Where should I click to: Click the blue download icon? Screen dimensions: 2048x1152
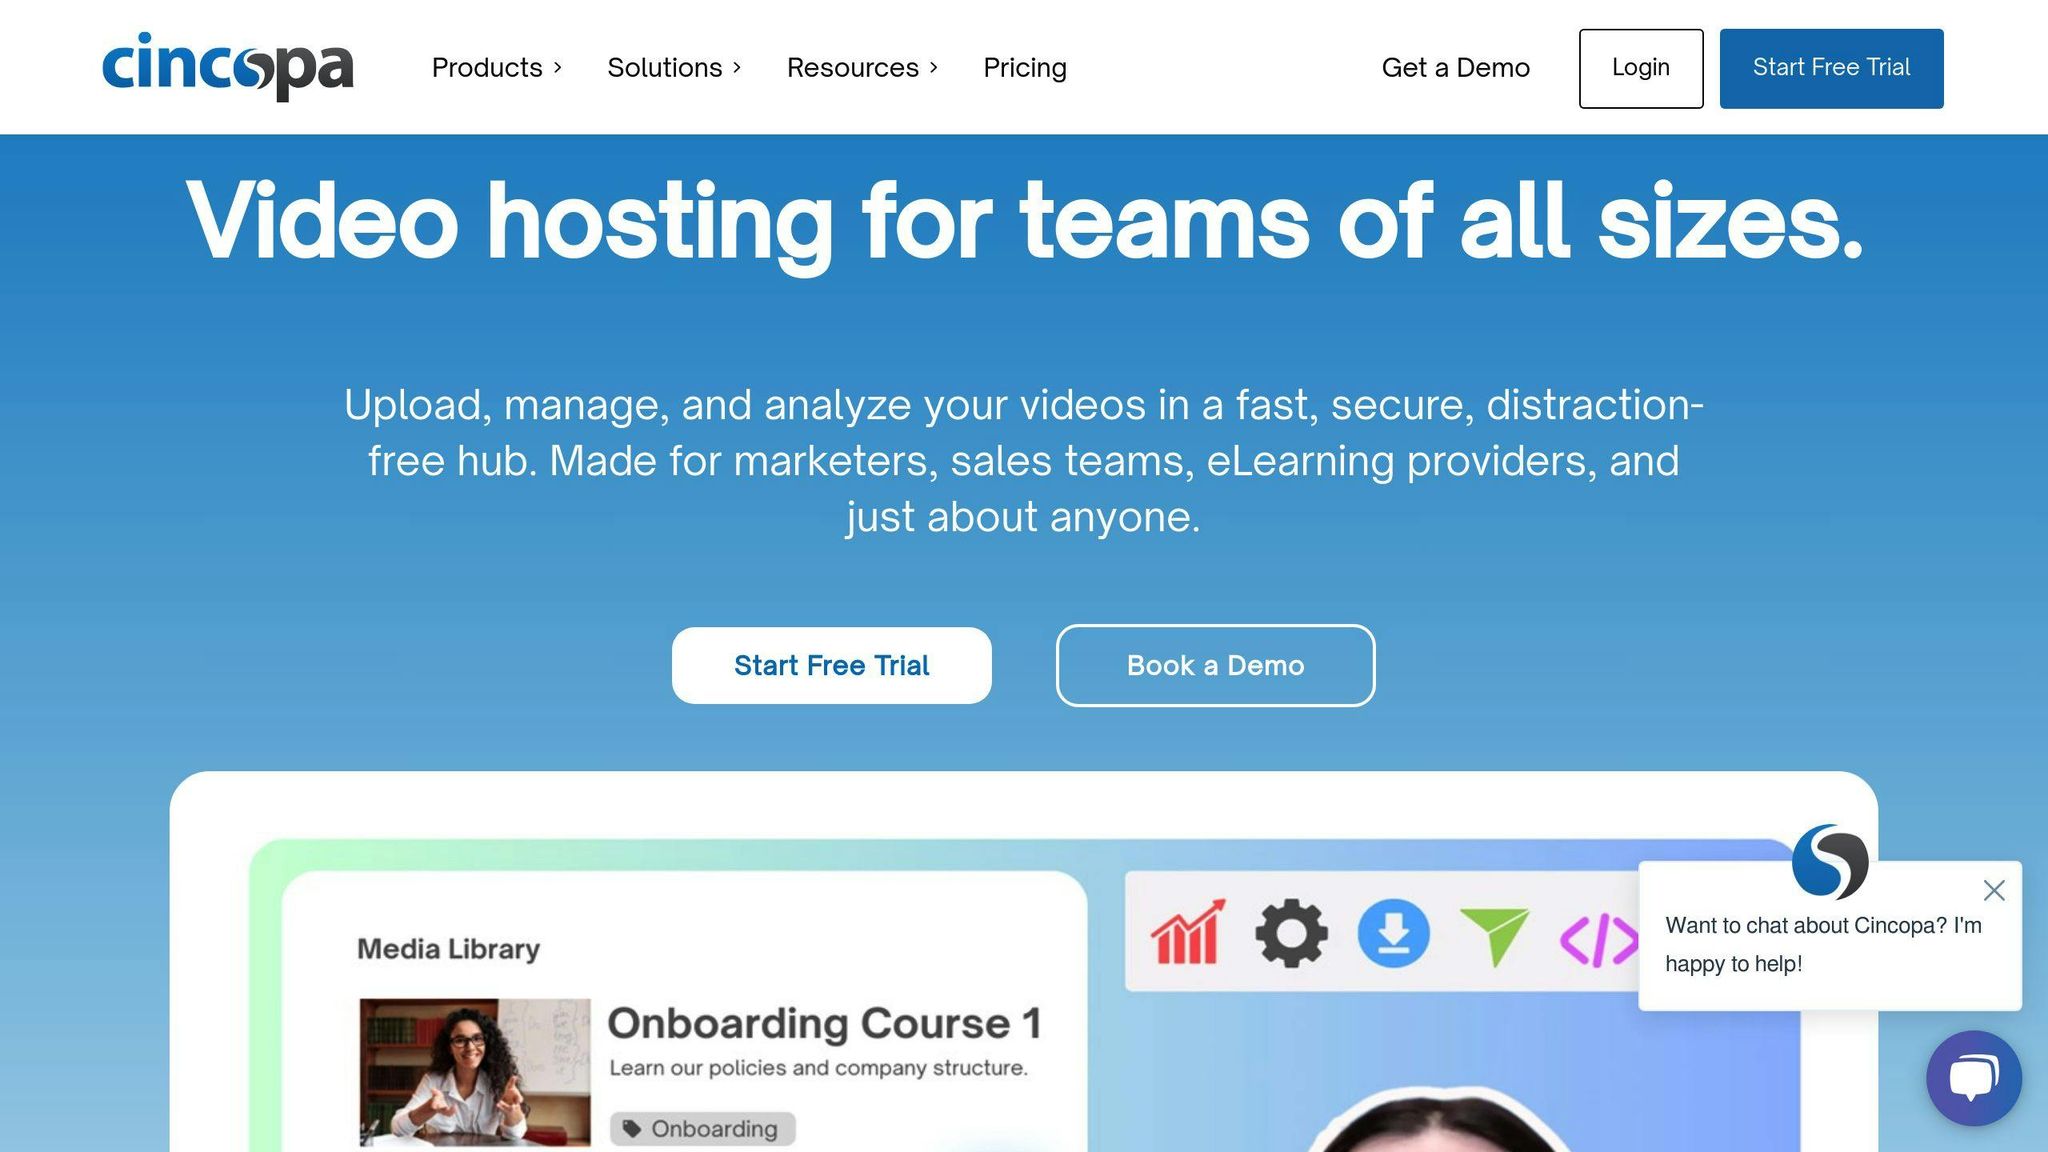1393,933
